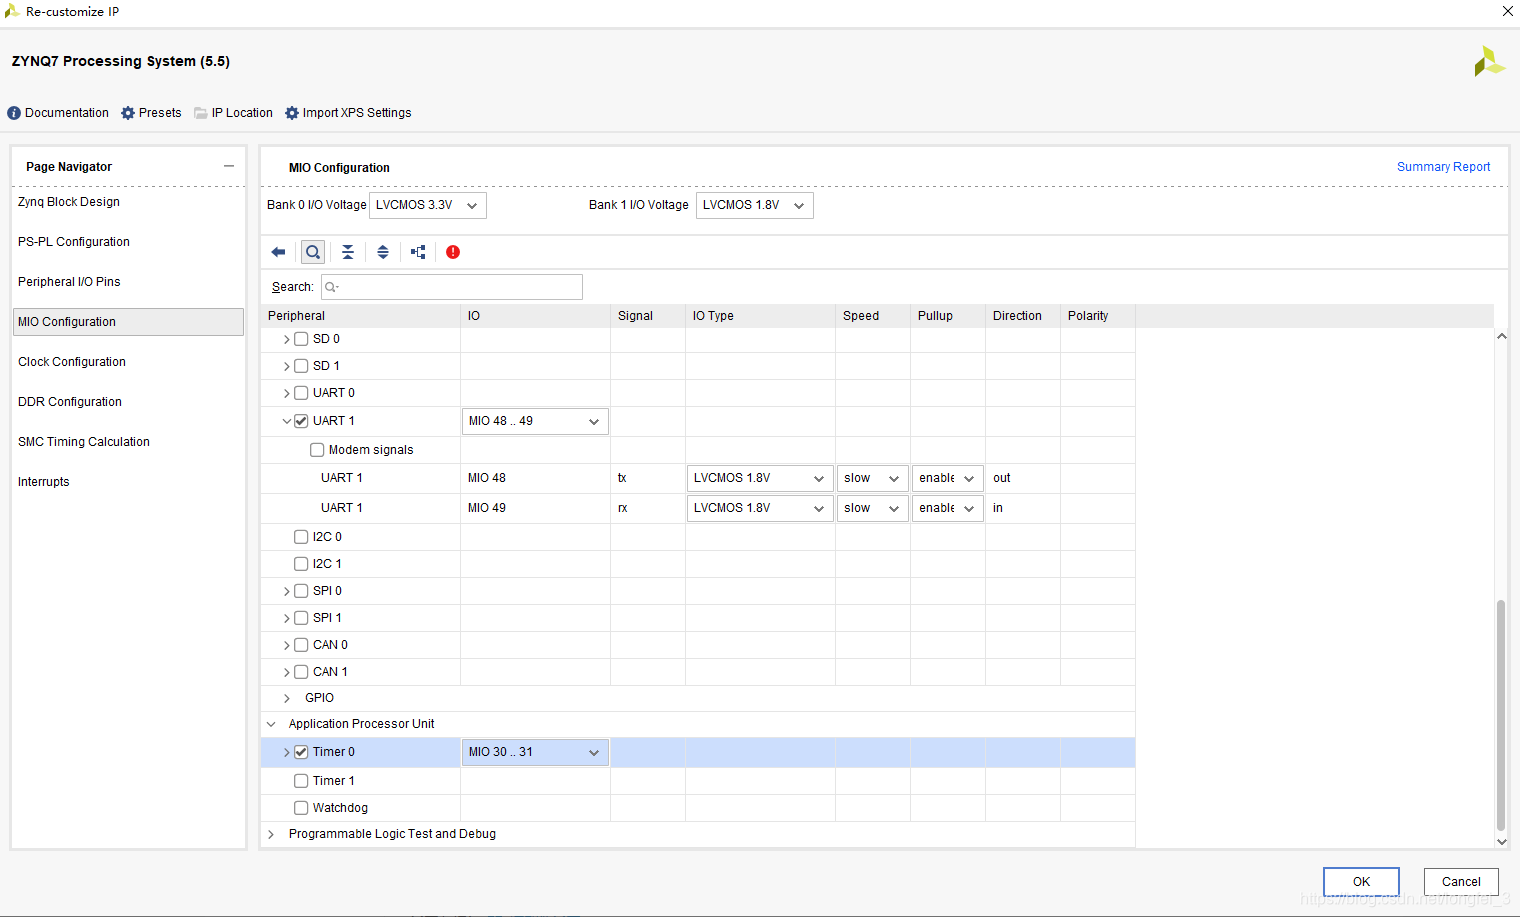The image size is (1520, 917).
Task: Click Import XPS Settings gear
Action: point(348,113)
